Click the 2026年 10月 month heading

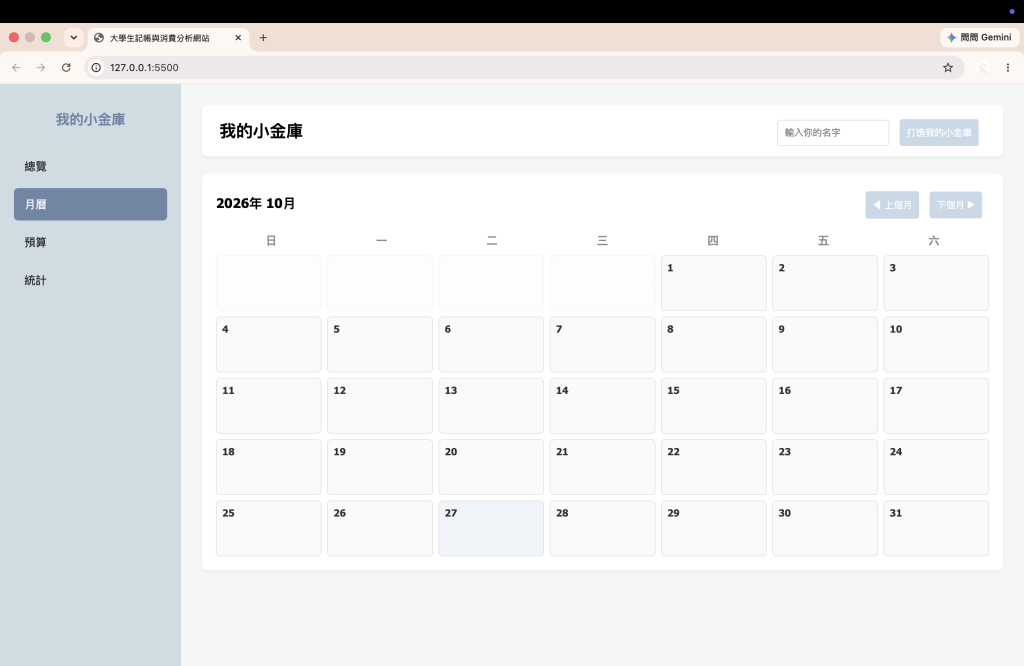coord(255,204)
